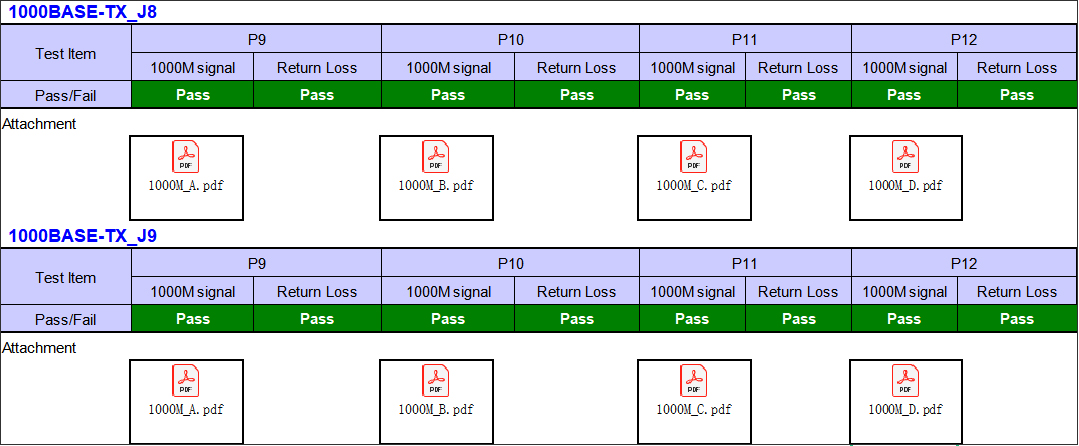The image size is (1079, 446).
Task: Click Attachment label under J8 table
Action: 40,124
